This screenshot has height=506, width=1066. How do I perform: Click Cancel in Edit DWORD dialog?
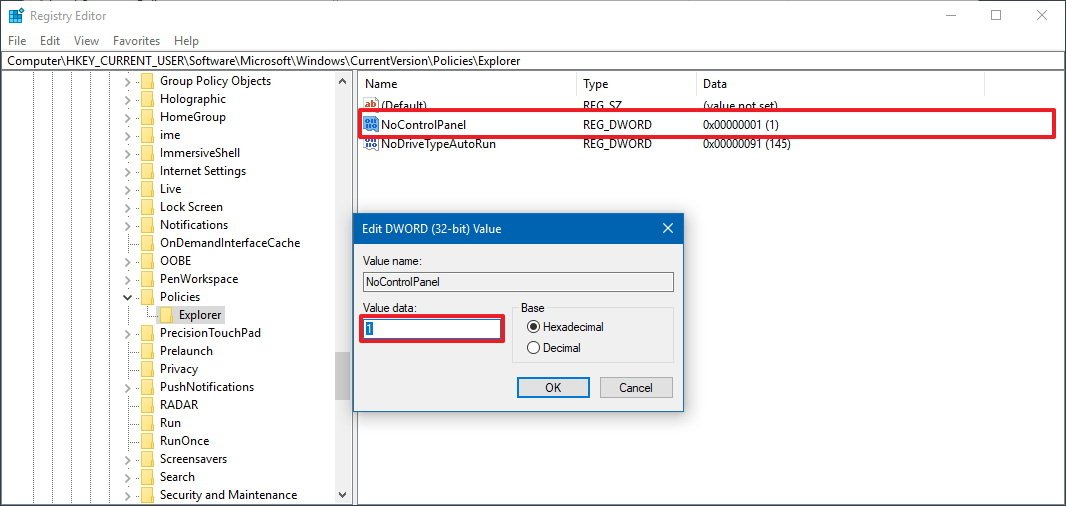point(635,388)
